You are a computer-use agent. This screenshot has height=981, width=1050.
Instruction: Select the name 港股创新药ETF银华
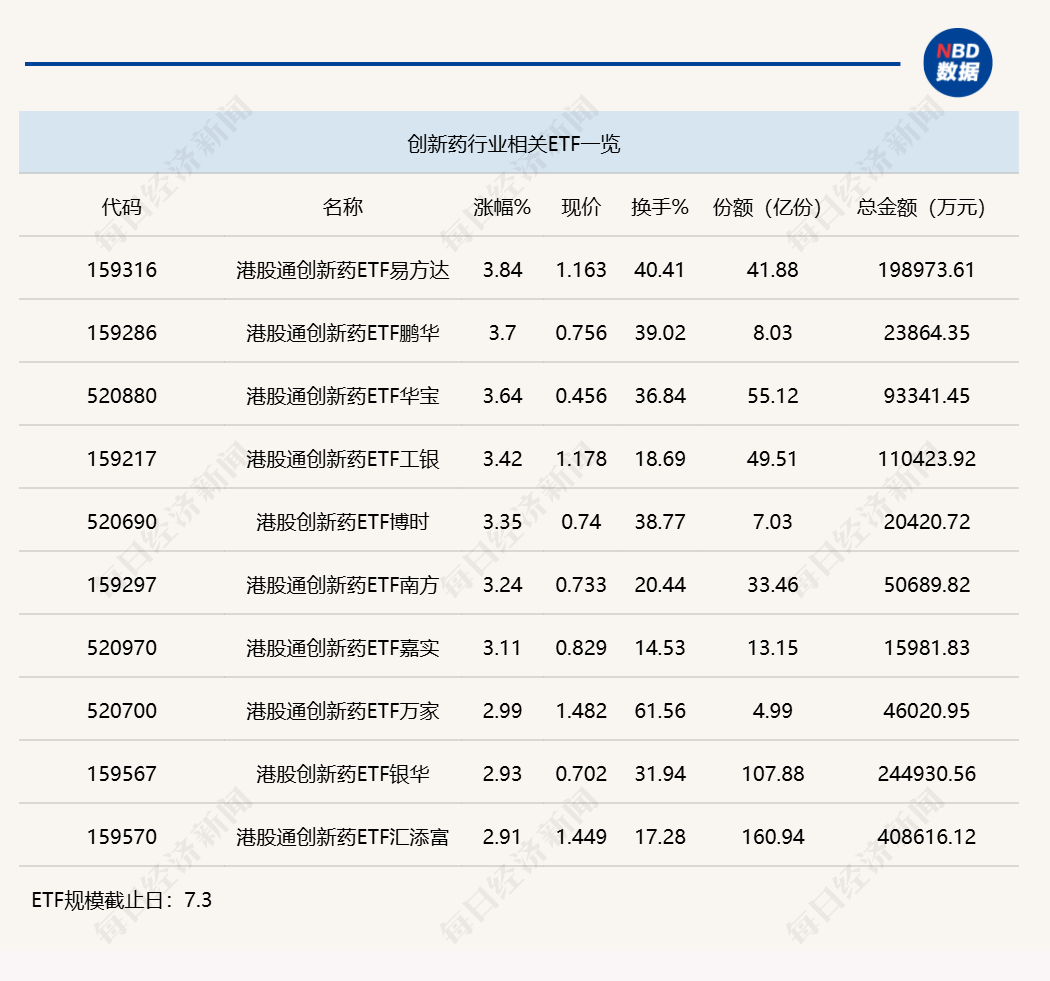click(x=343, y=773)
